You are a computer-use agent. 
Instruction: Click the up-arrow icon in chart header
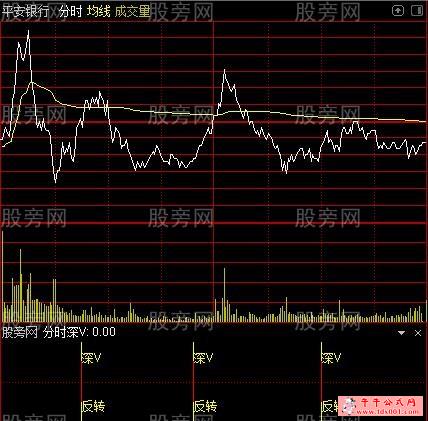coord(398,11)
